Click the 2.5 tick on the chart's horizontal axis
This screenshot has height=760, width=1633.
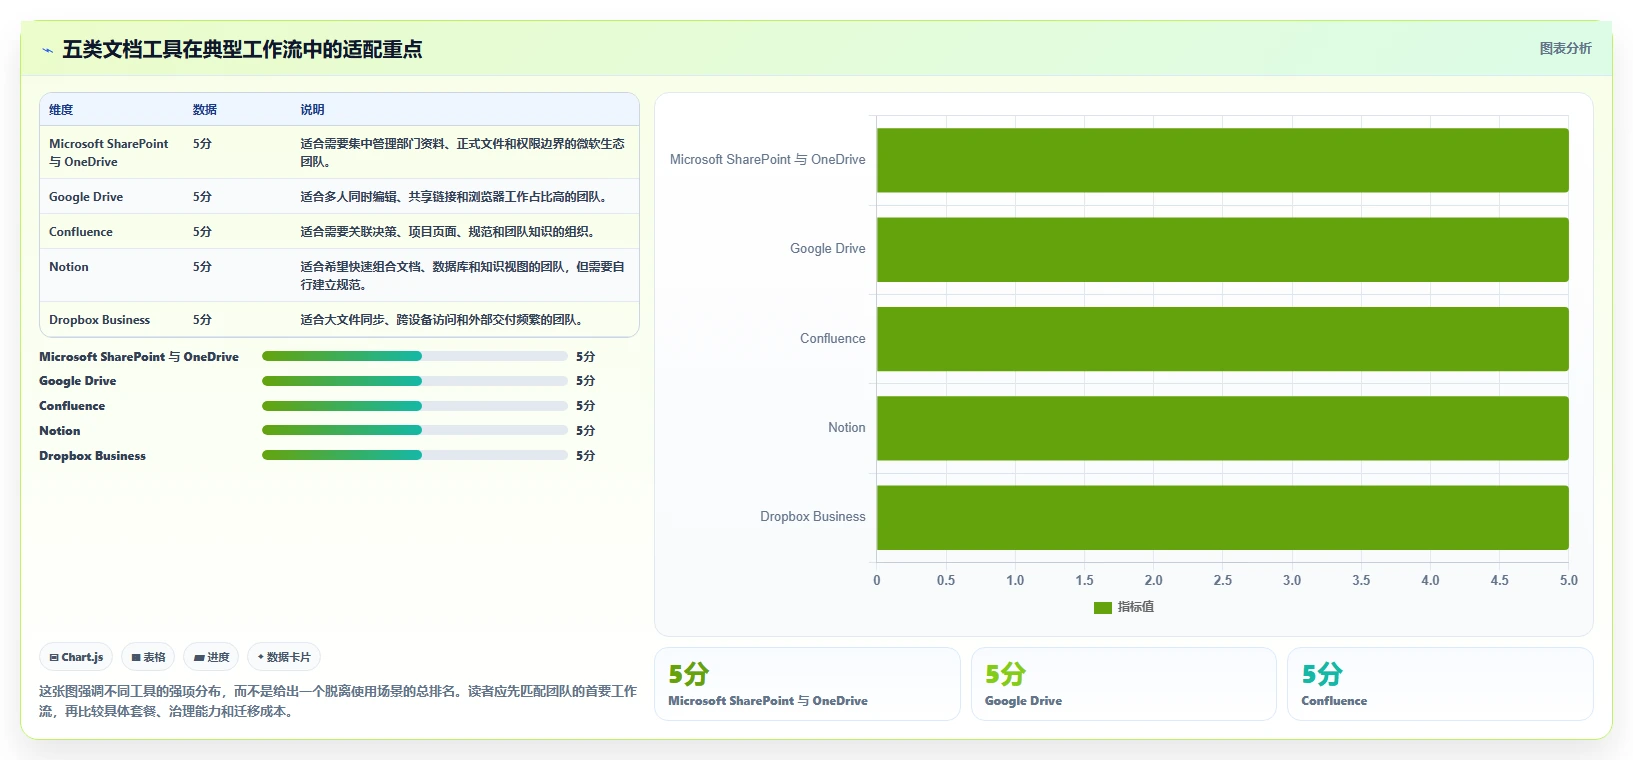(1222, 580)
